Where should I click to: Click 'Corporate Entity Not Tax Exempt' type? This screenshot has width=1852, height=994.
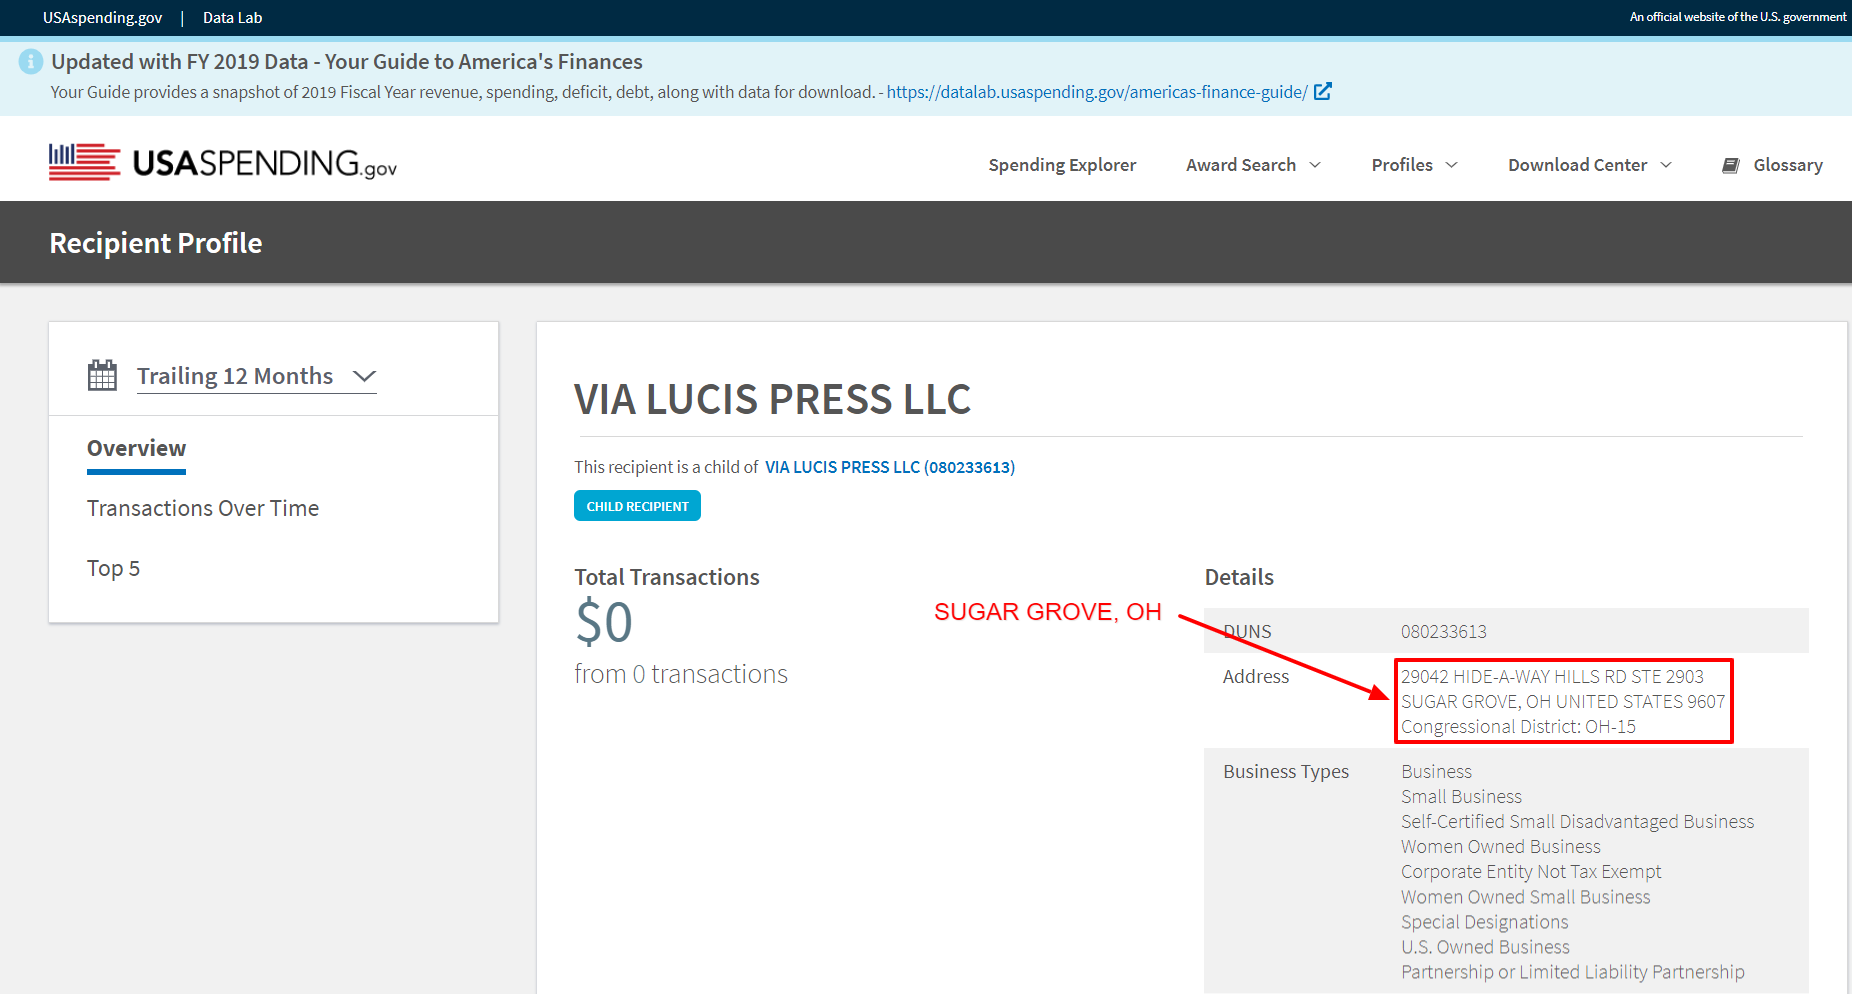tap(1531, 872)
